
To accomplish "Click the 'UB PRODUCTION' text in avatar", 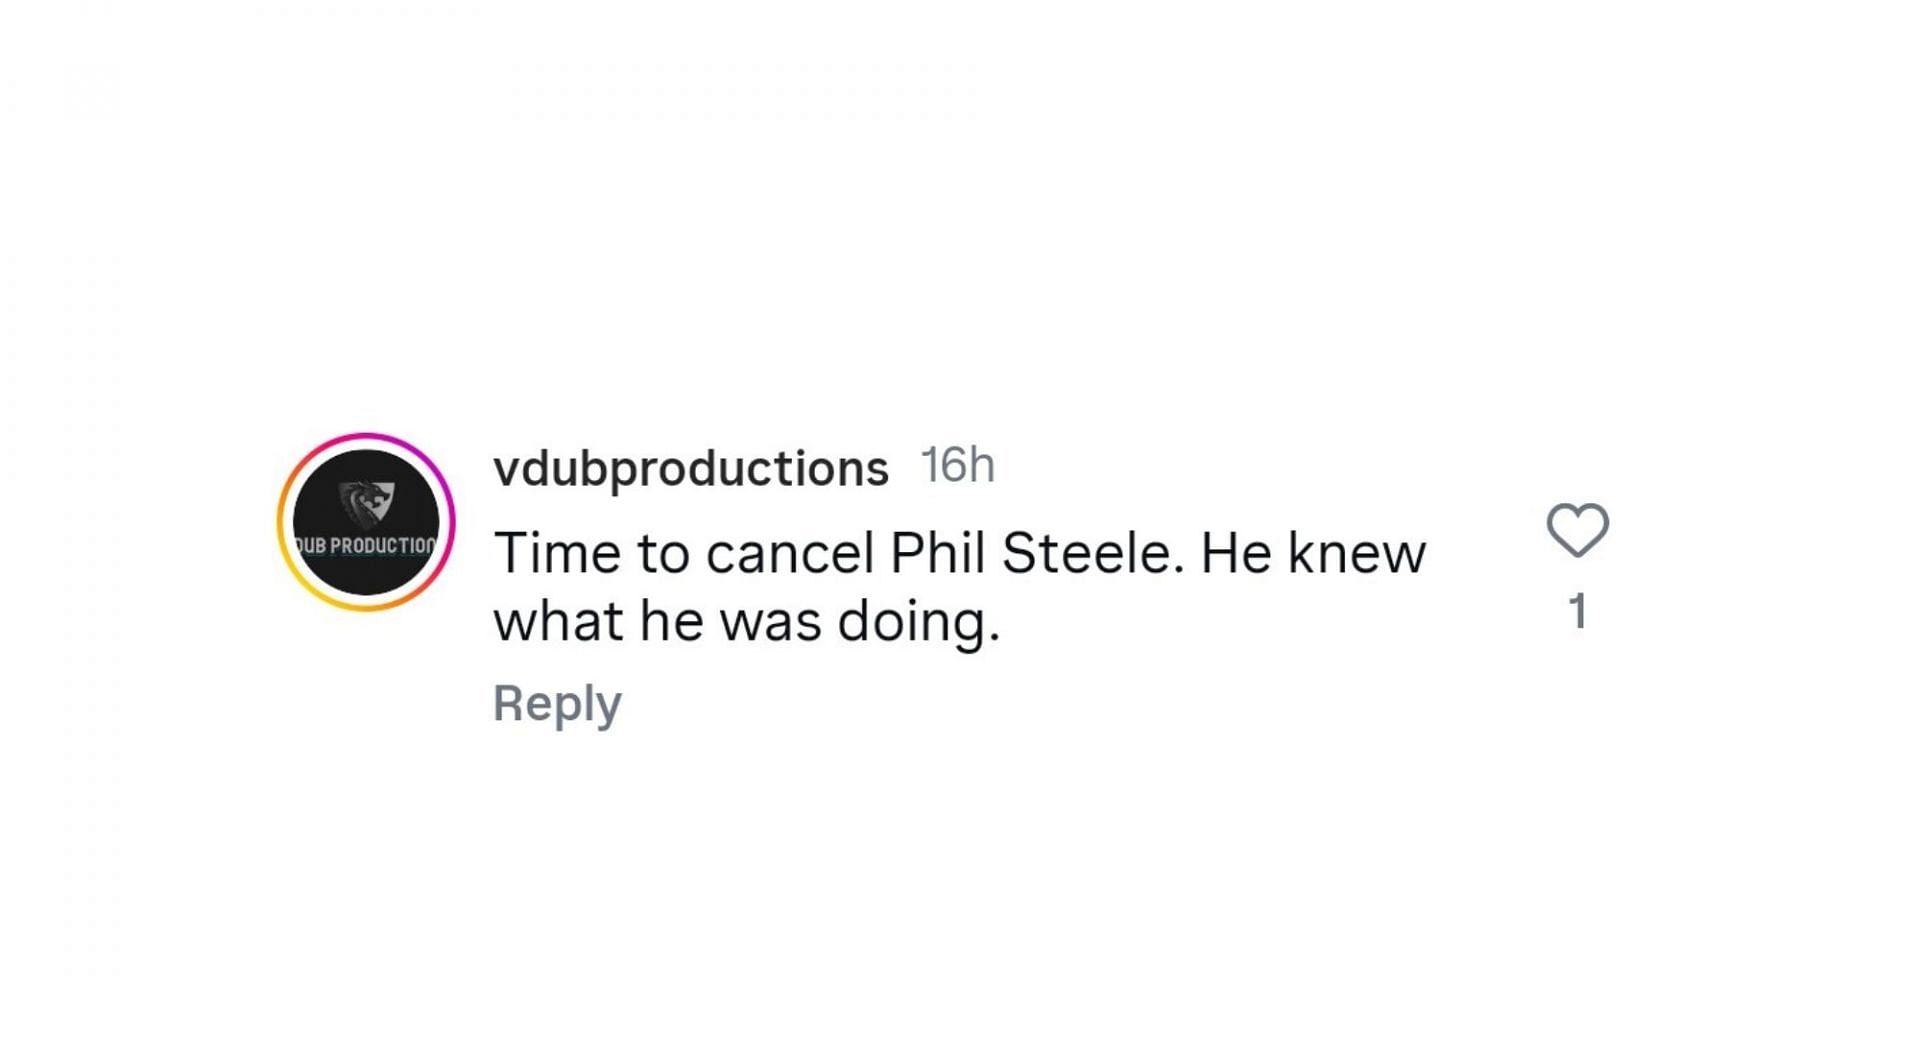I will coord(366,545).
